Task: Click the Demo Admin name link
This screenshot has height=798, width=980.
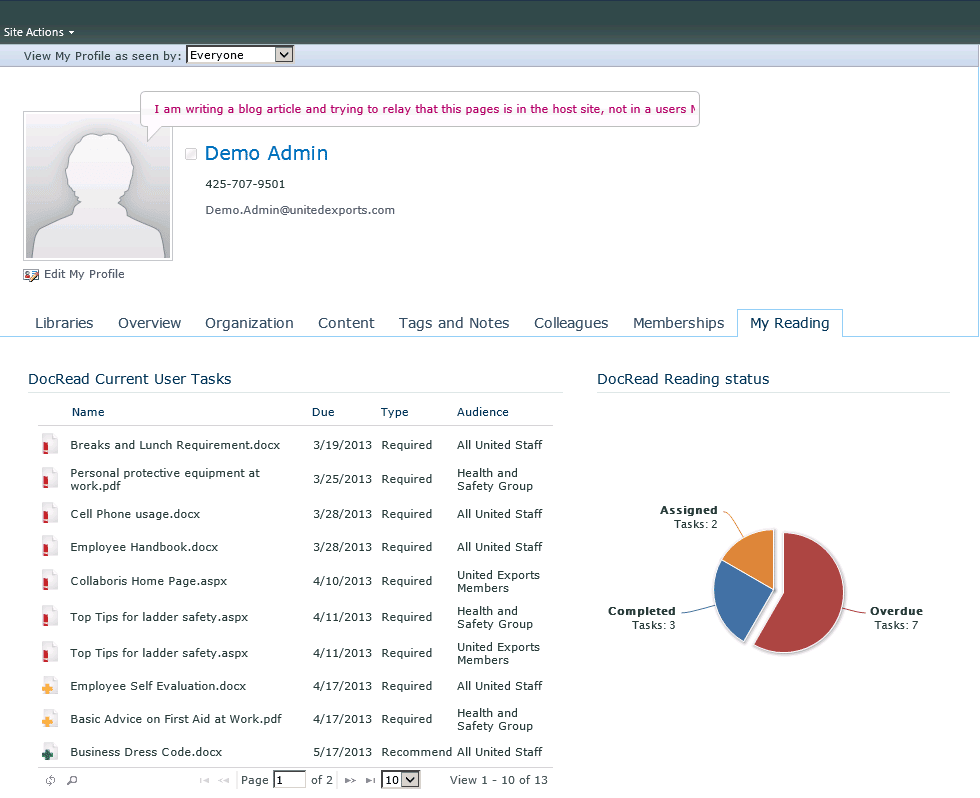Action: [266, 153]
